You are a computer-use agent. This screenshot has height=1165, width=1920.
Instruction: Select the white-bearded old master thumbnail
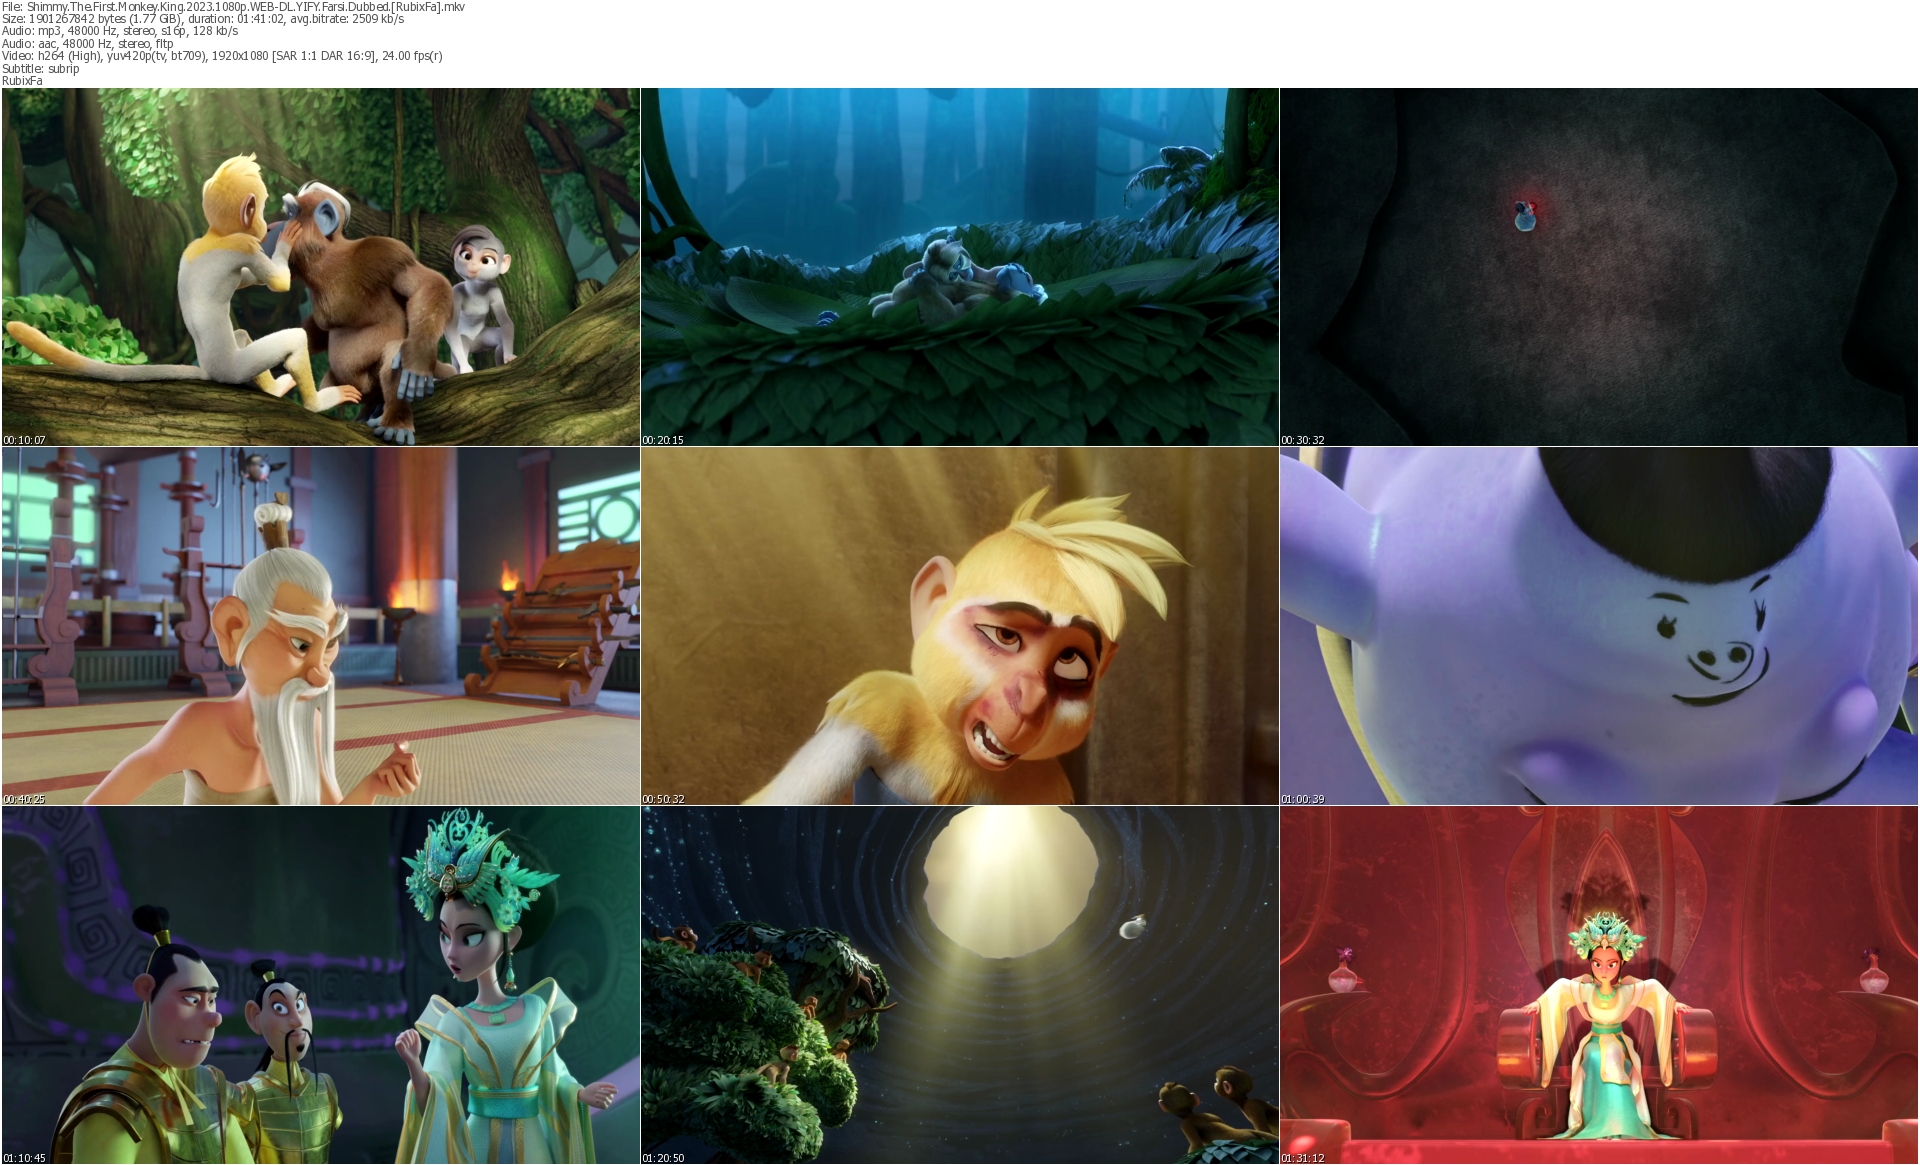tap(321, 626)
